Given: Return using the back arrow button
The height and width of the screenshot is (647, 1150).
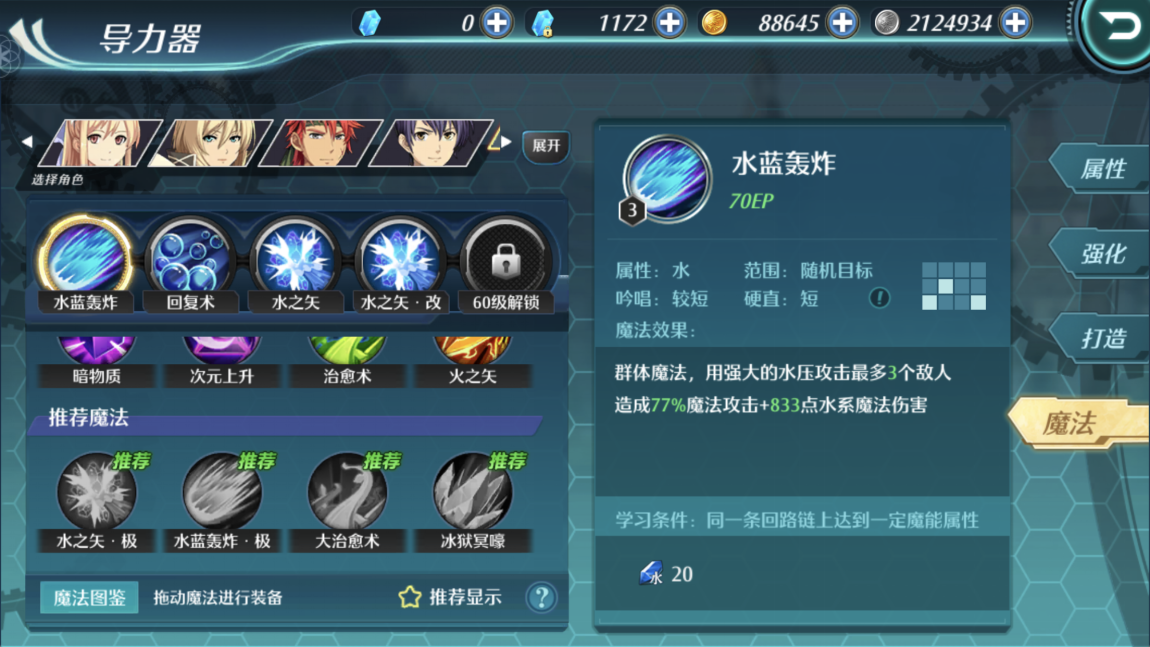Looking at the screenshot, I should point(1118,28).
